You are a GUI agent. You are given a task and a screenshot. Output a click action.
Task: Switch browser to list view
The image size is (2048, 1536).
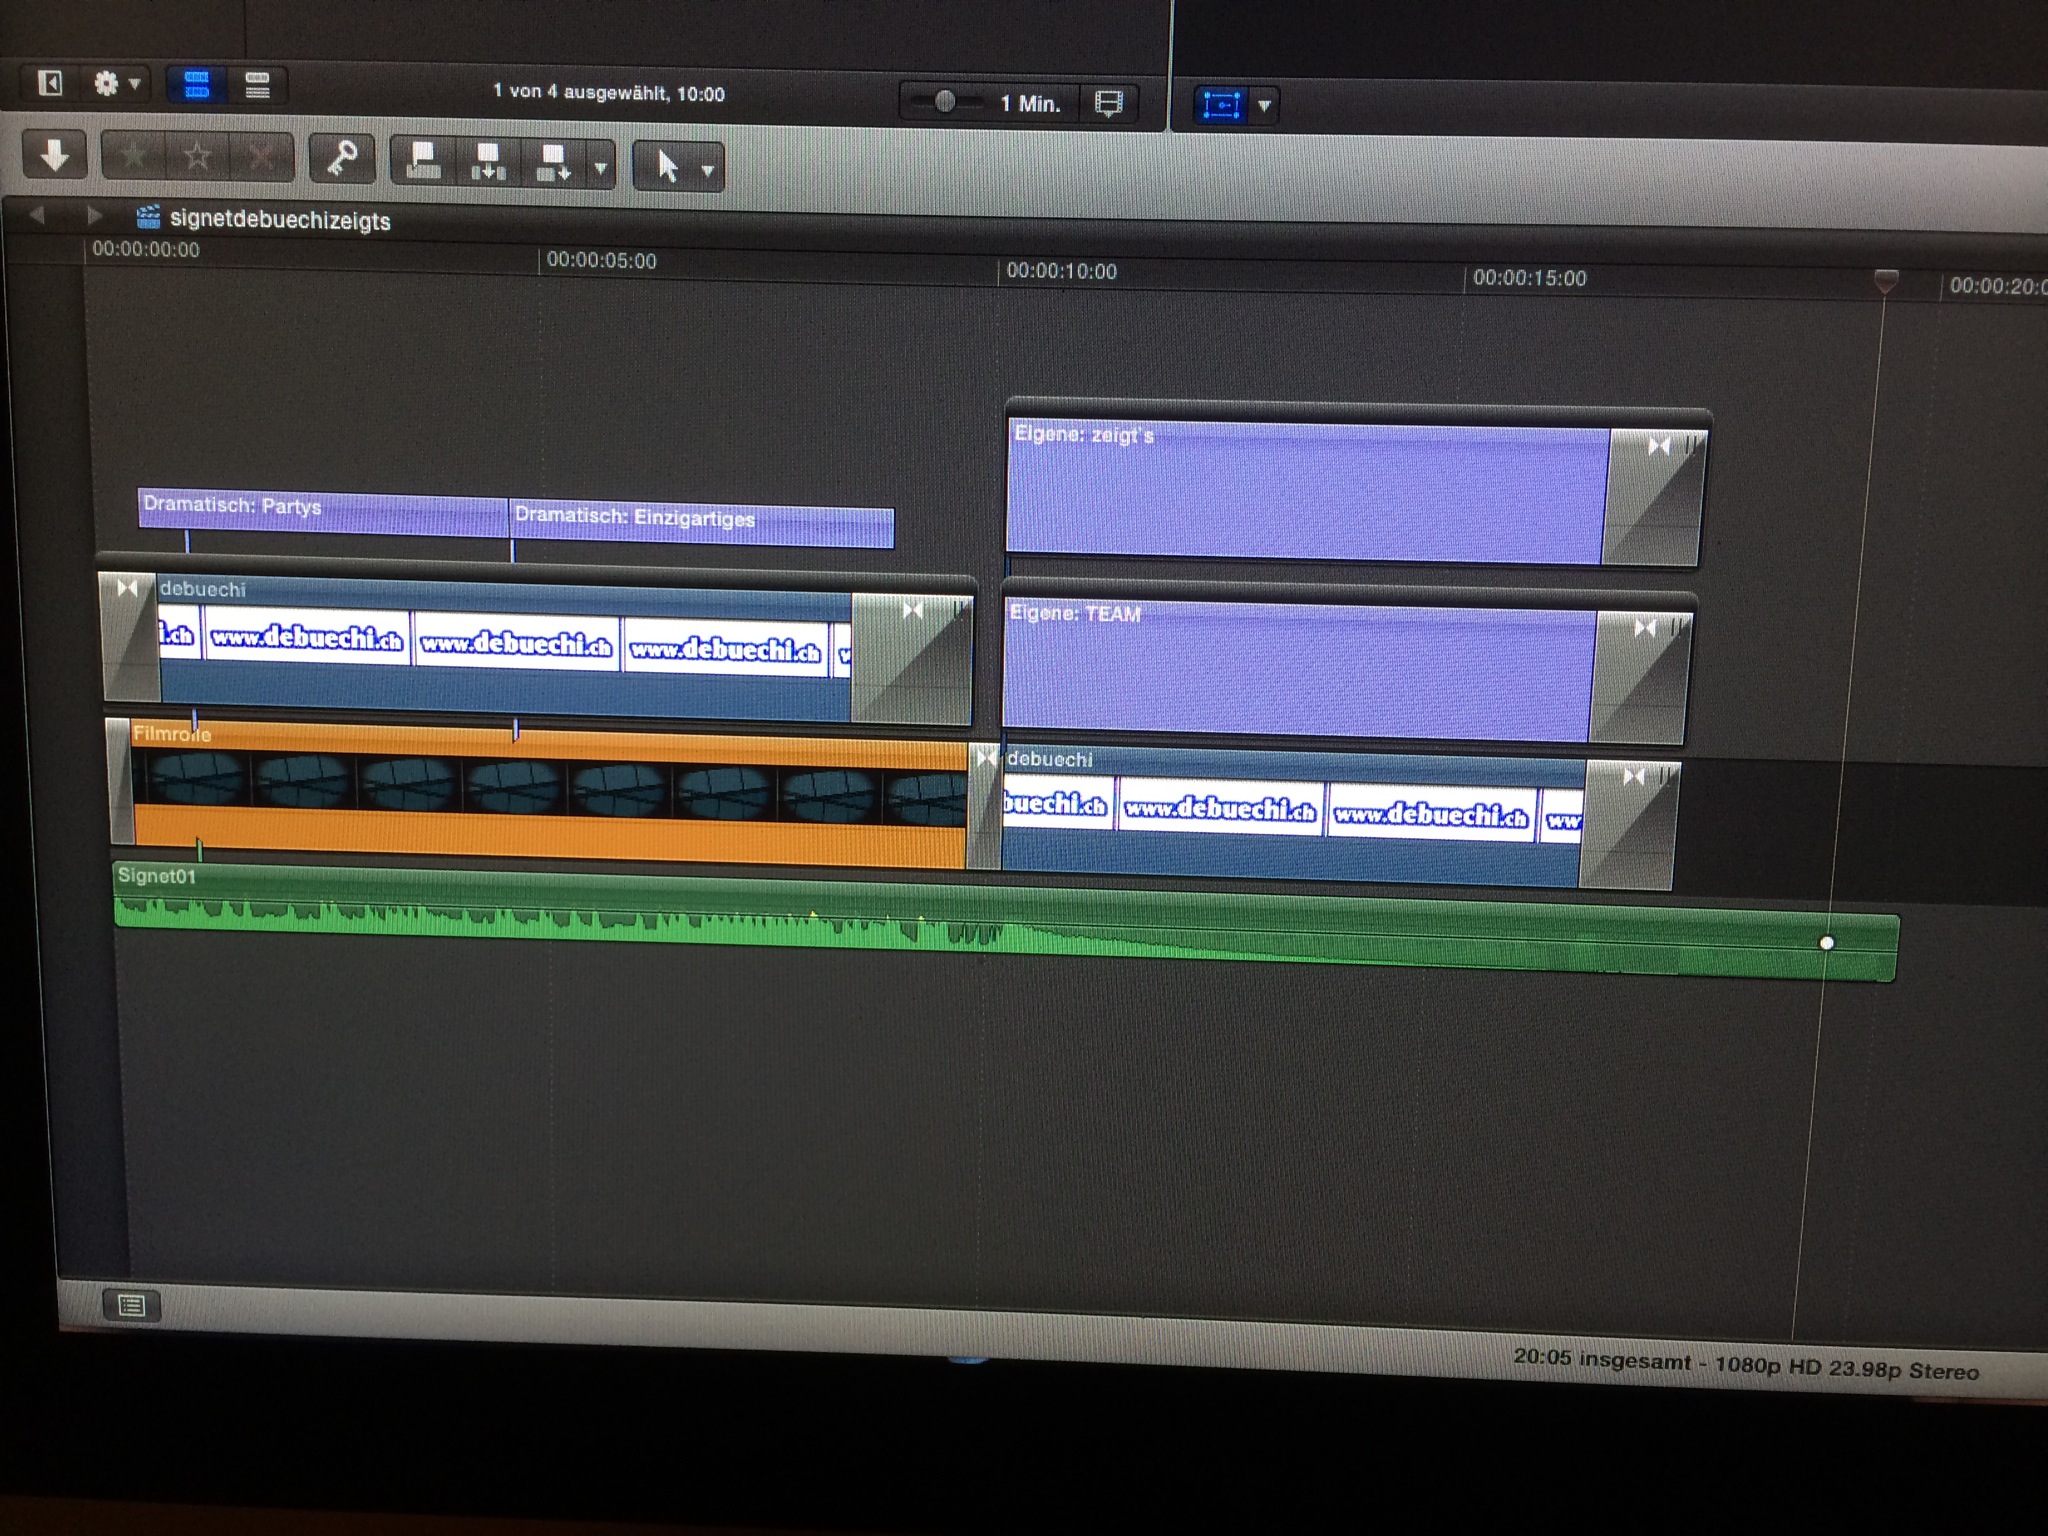click(257, 86)
